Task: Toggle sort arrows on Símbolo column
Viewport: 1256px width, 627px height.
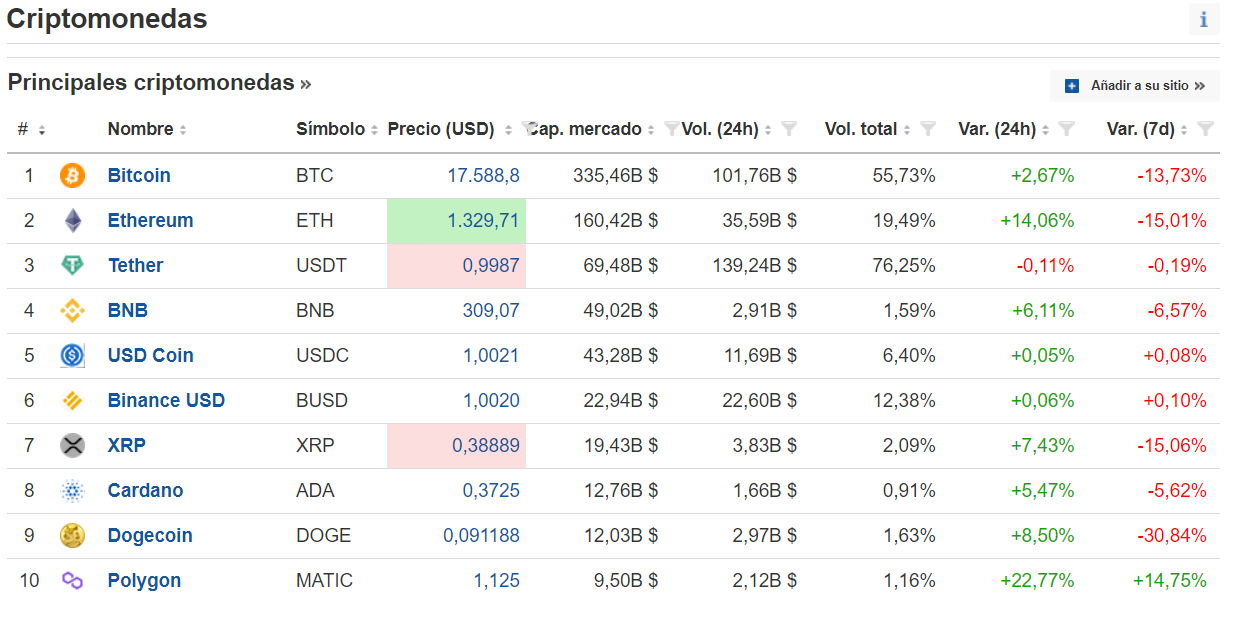Action: [x=374, y=130]
